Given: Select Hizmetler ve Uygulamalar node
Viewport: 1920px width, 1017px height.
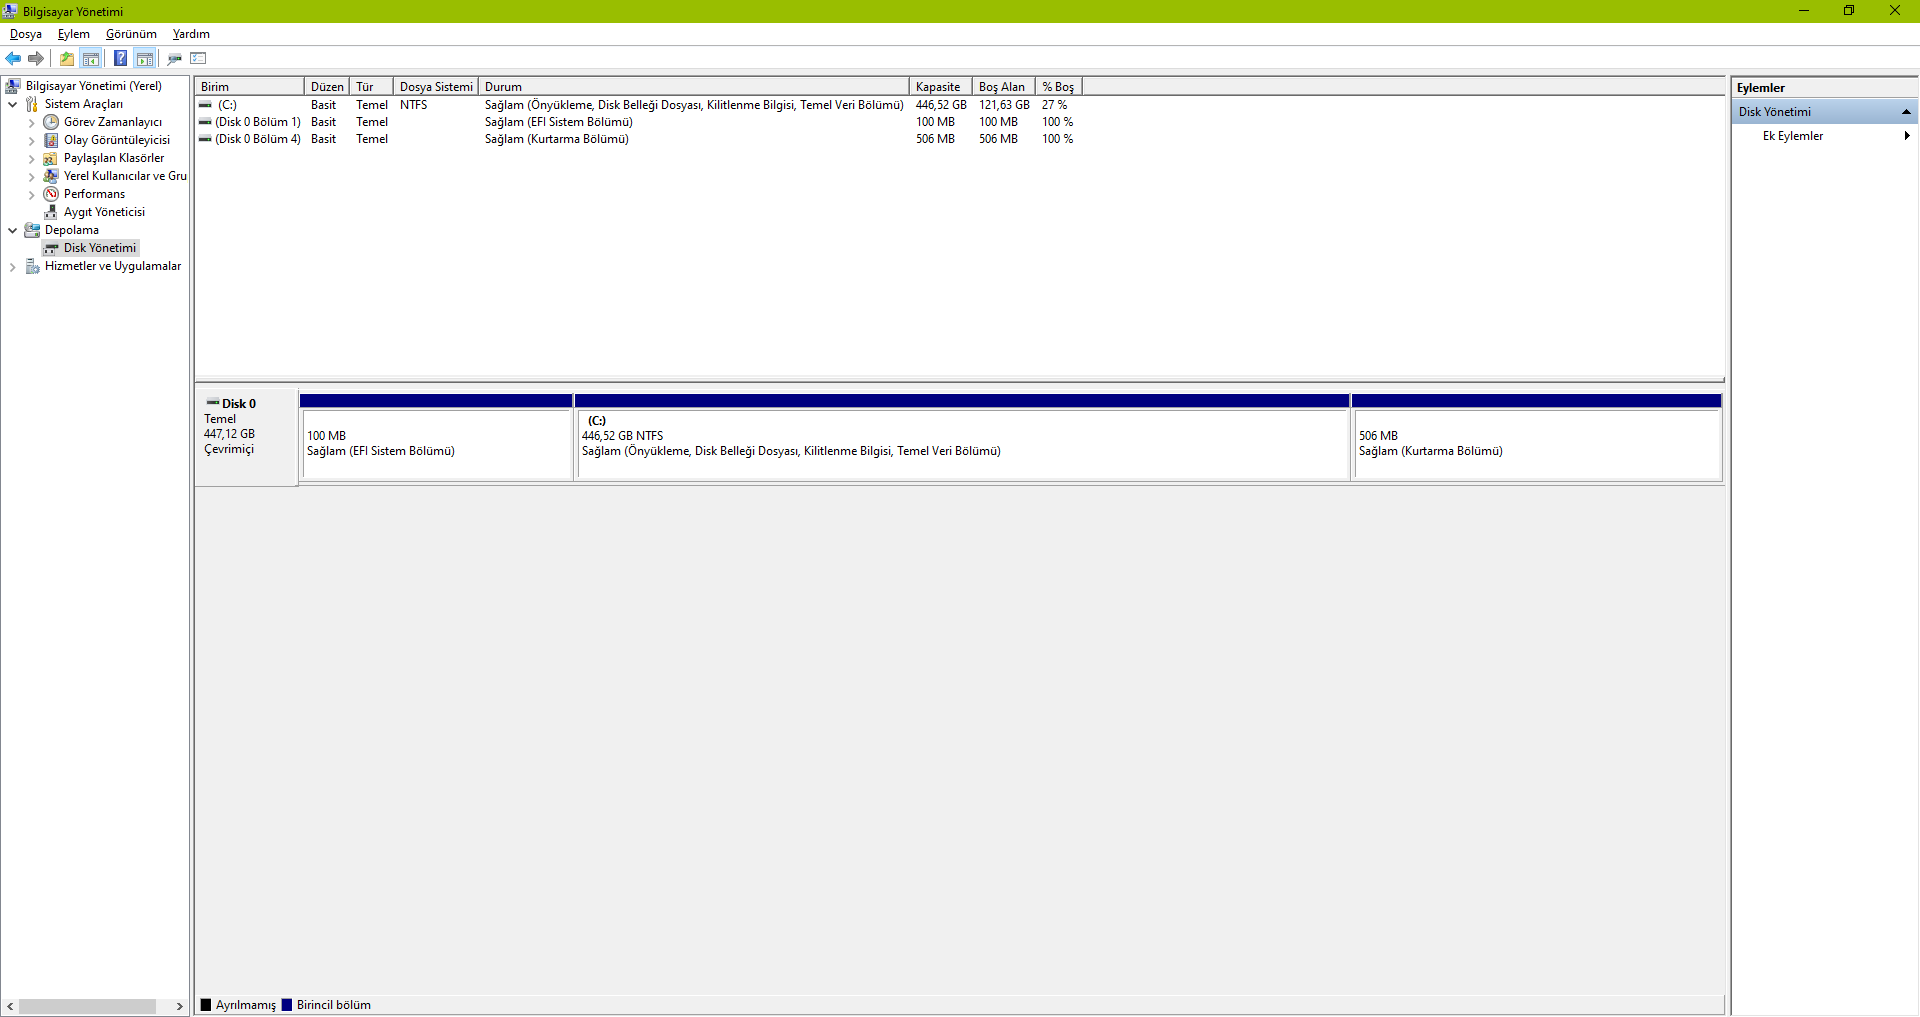Looking at the screenshot, I should pyautogui.click(x=112, y=266).
